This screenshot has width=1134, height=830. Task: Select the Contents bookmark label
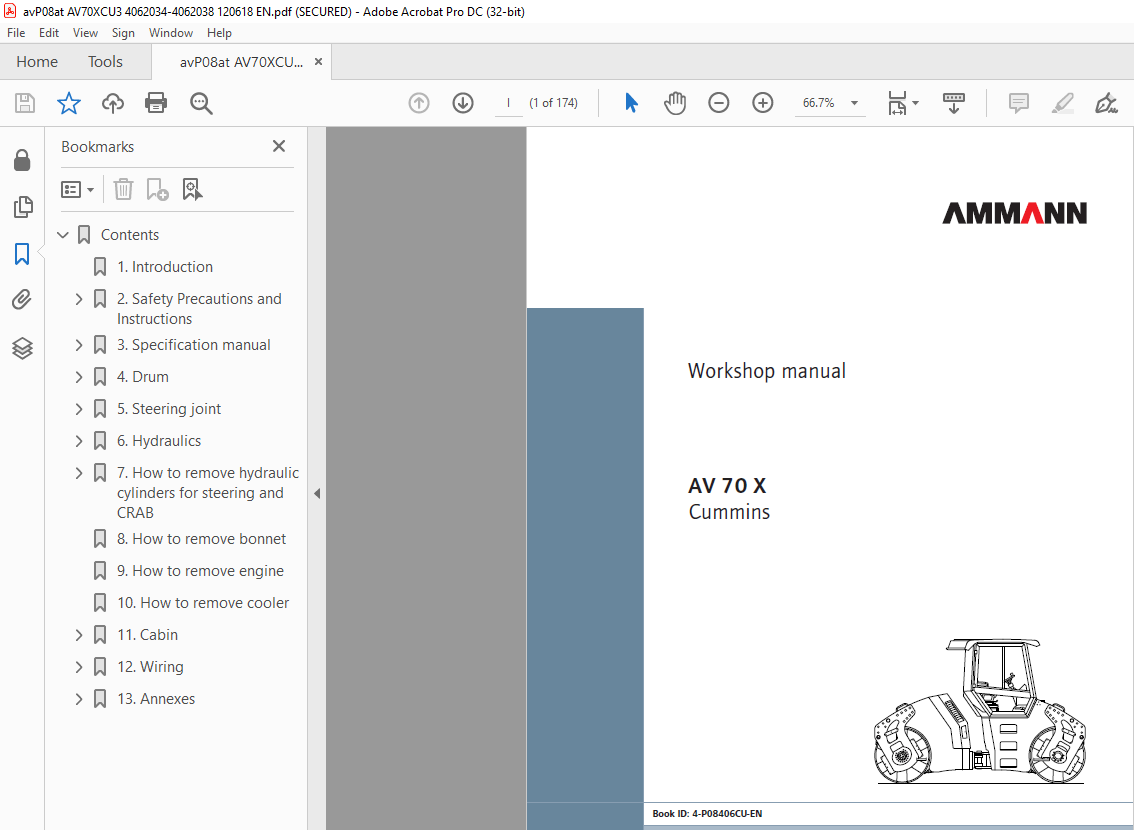pyautogui.click(x=129, y=235)
